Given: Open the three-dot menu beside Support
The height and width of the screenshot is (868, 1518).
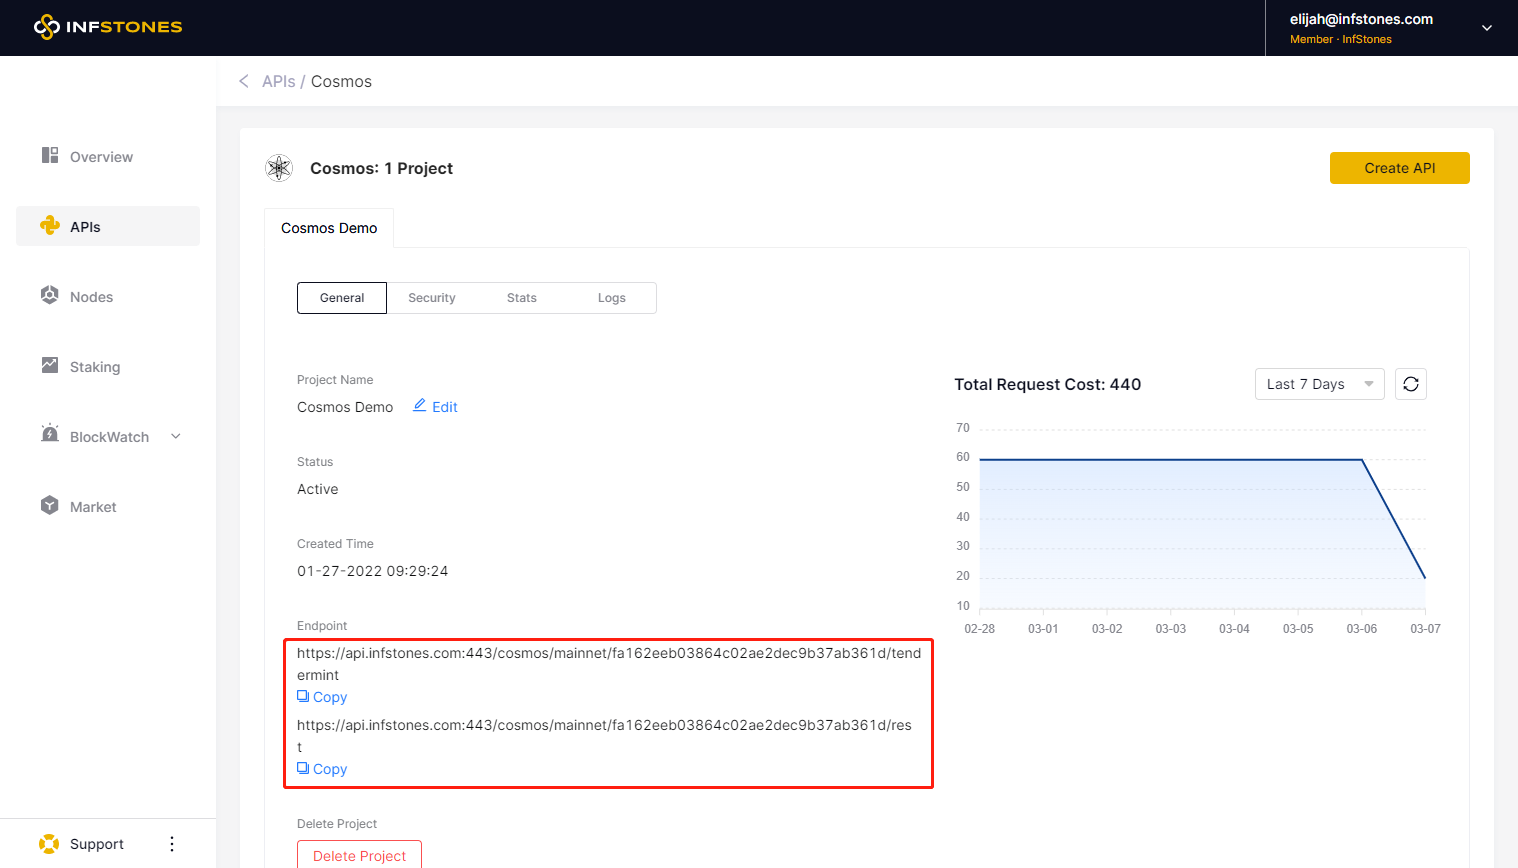Looking at the screenshot, I should (x=172, y=844).
